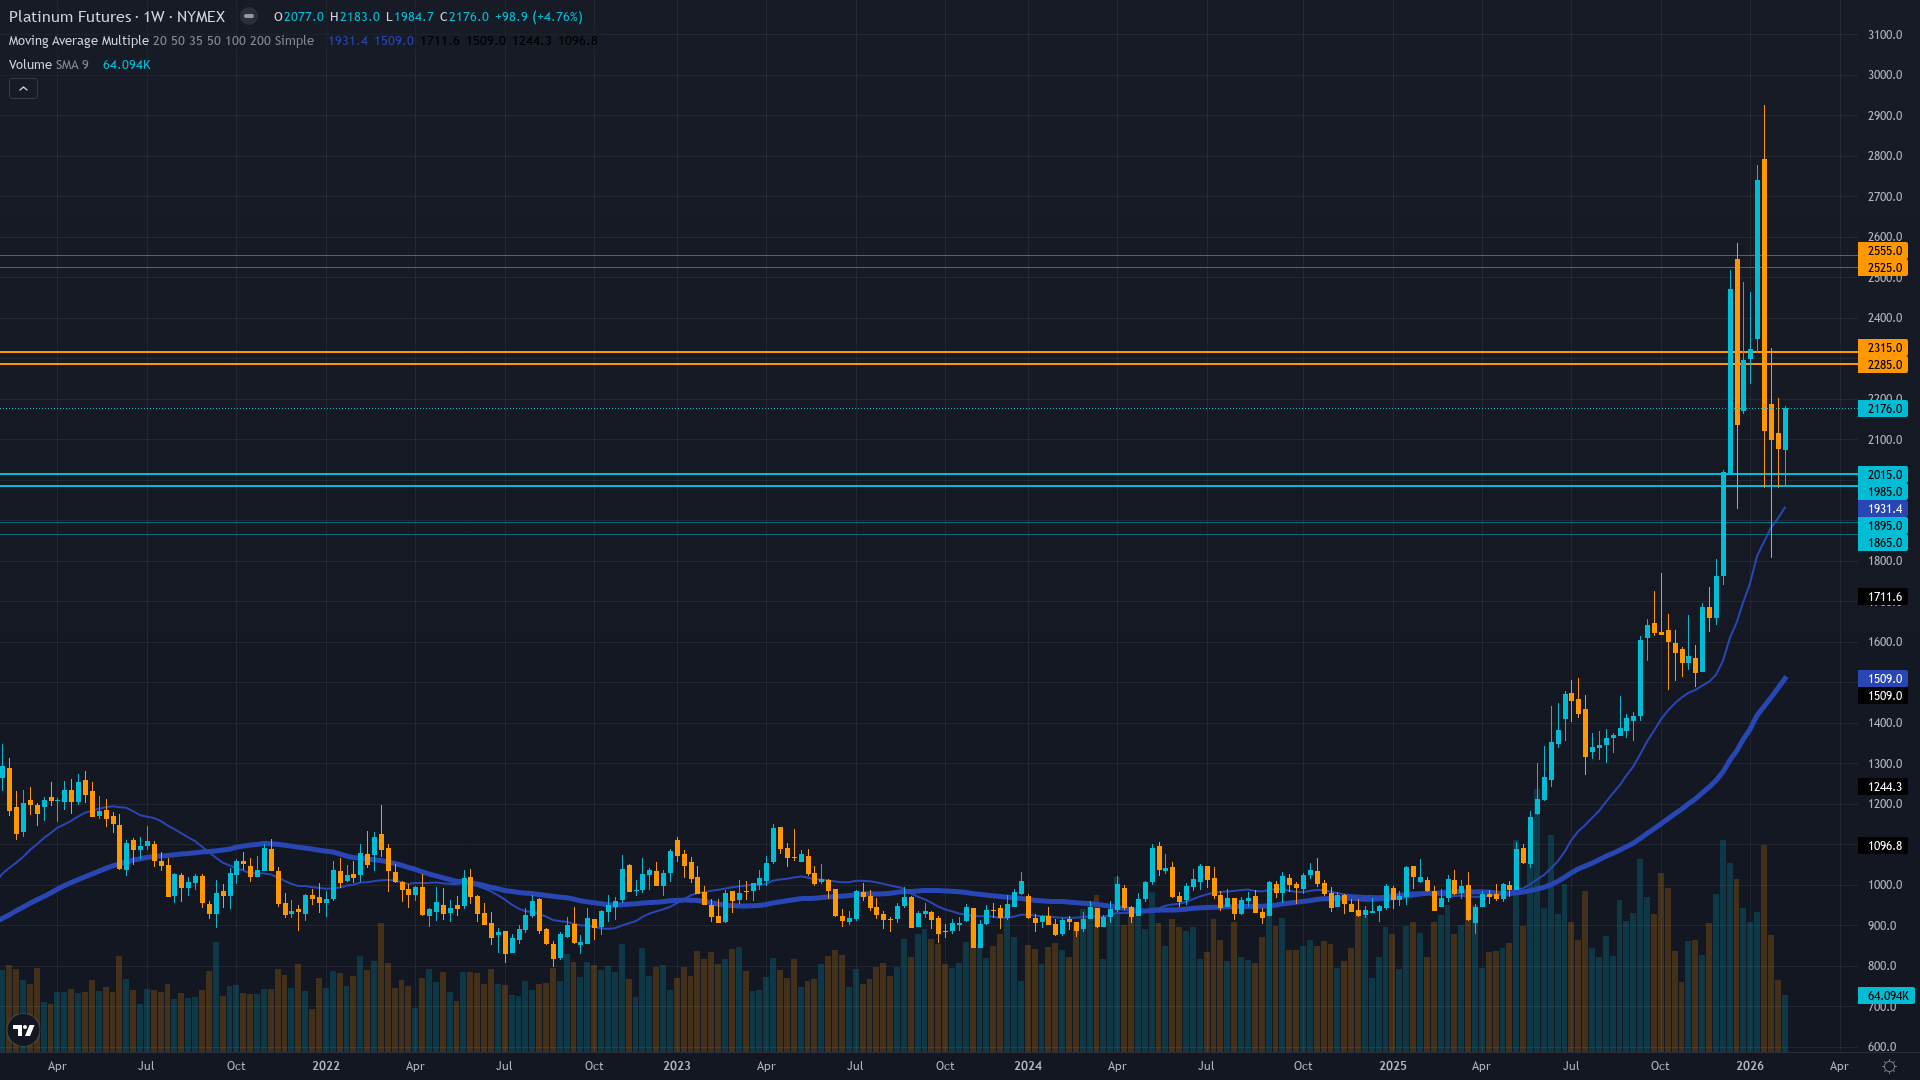Screen dimensions: 1920x1080
Task: Click the 1931.4 value in the MA legend
Action: click(x=348, y=41)
